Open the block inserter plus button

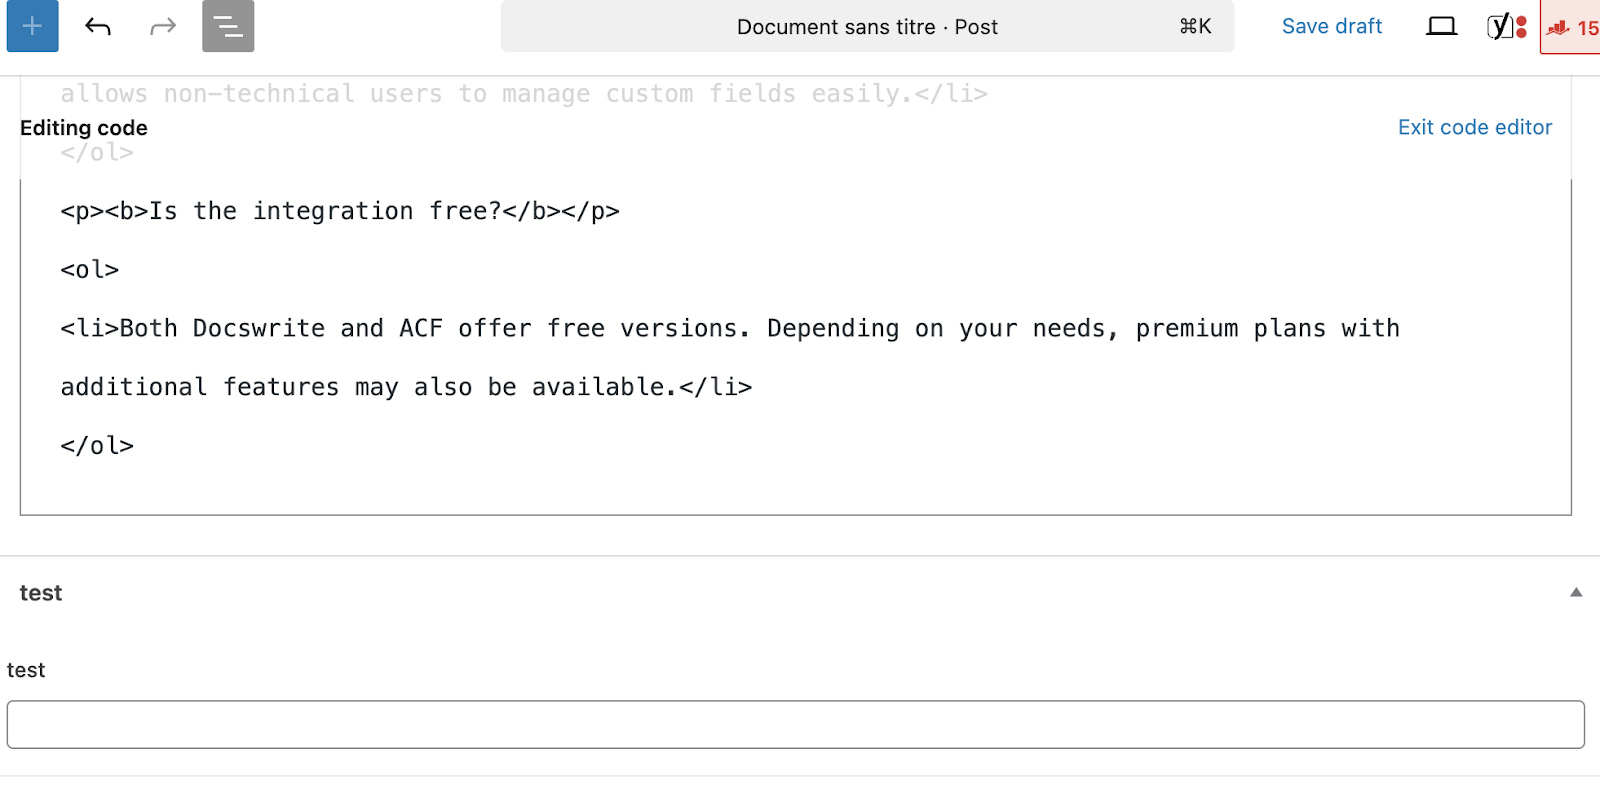(32, 26)
